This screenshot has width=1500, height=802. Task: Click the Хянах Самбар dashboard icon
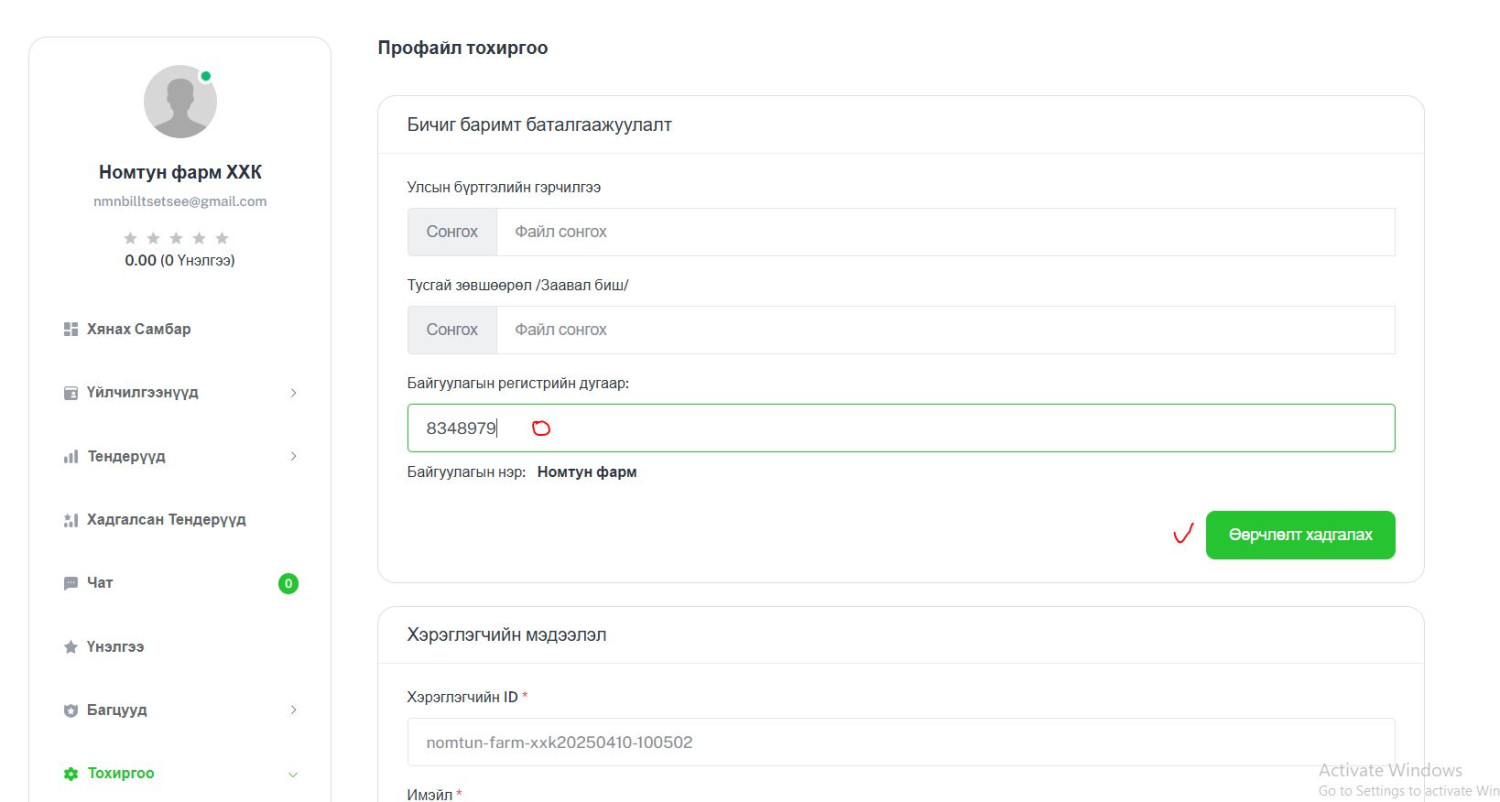pos(70,329)
